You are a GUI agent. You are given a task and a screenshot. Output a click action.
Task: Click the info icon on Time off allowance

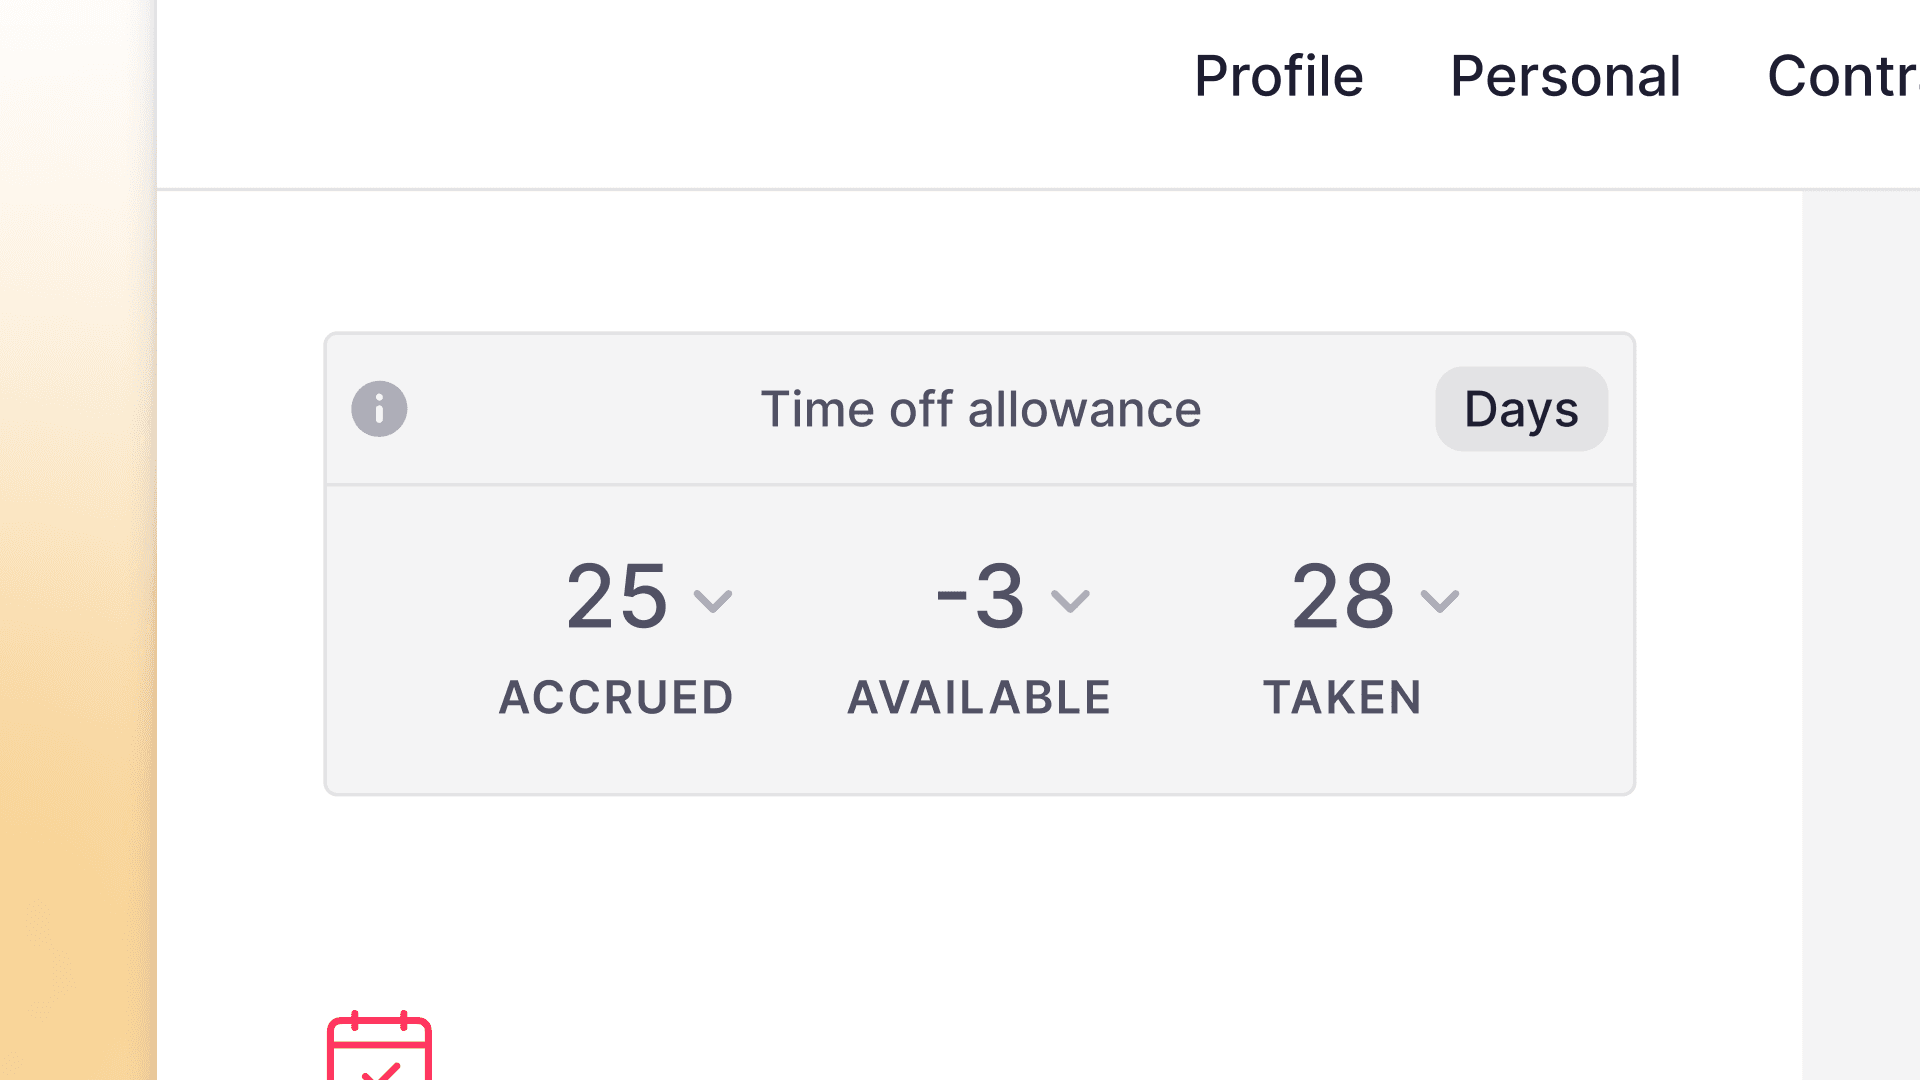379,409
